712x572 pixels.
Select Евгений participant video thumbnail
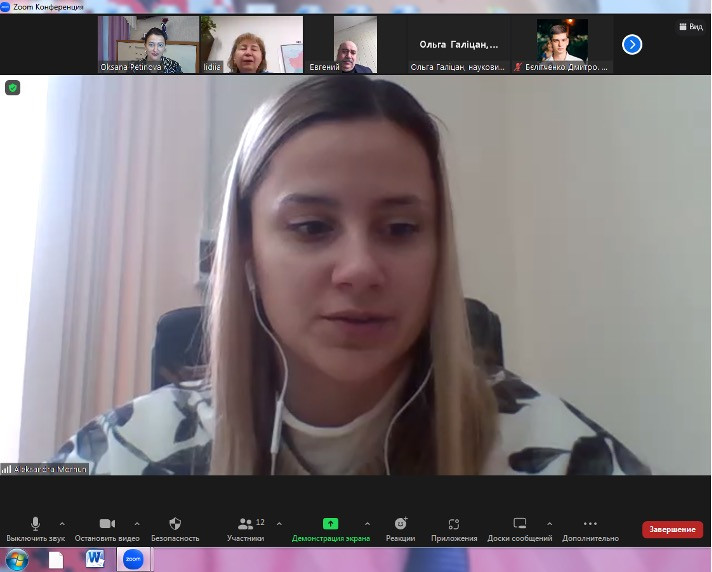(355, 44)
